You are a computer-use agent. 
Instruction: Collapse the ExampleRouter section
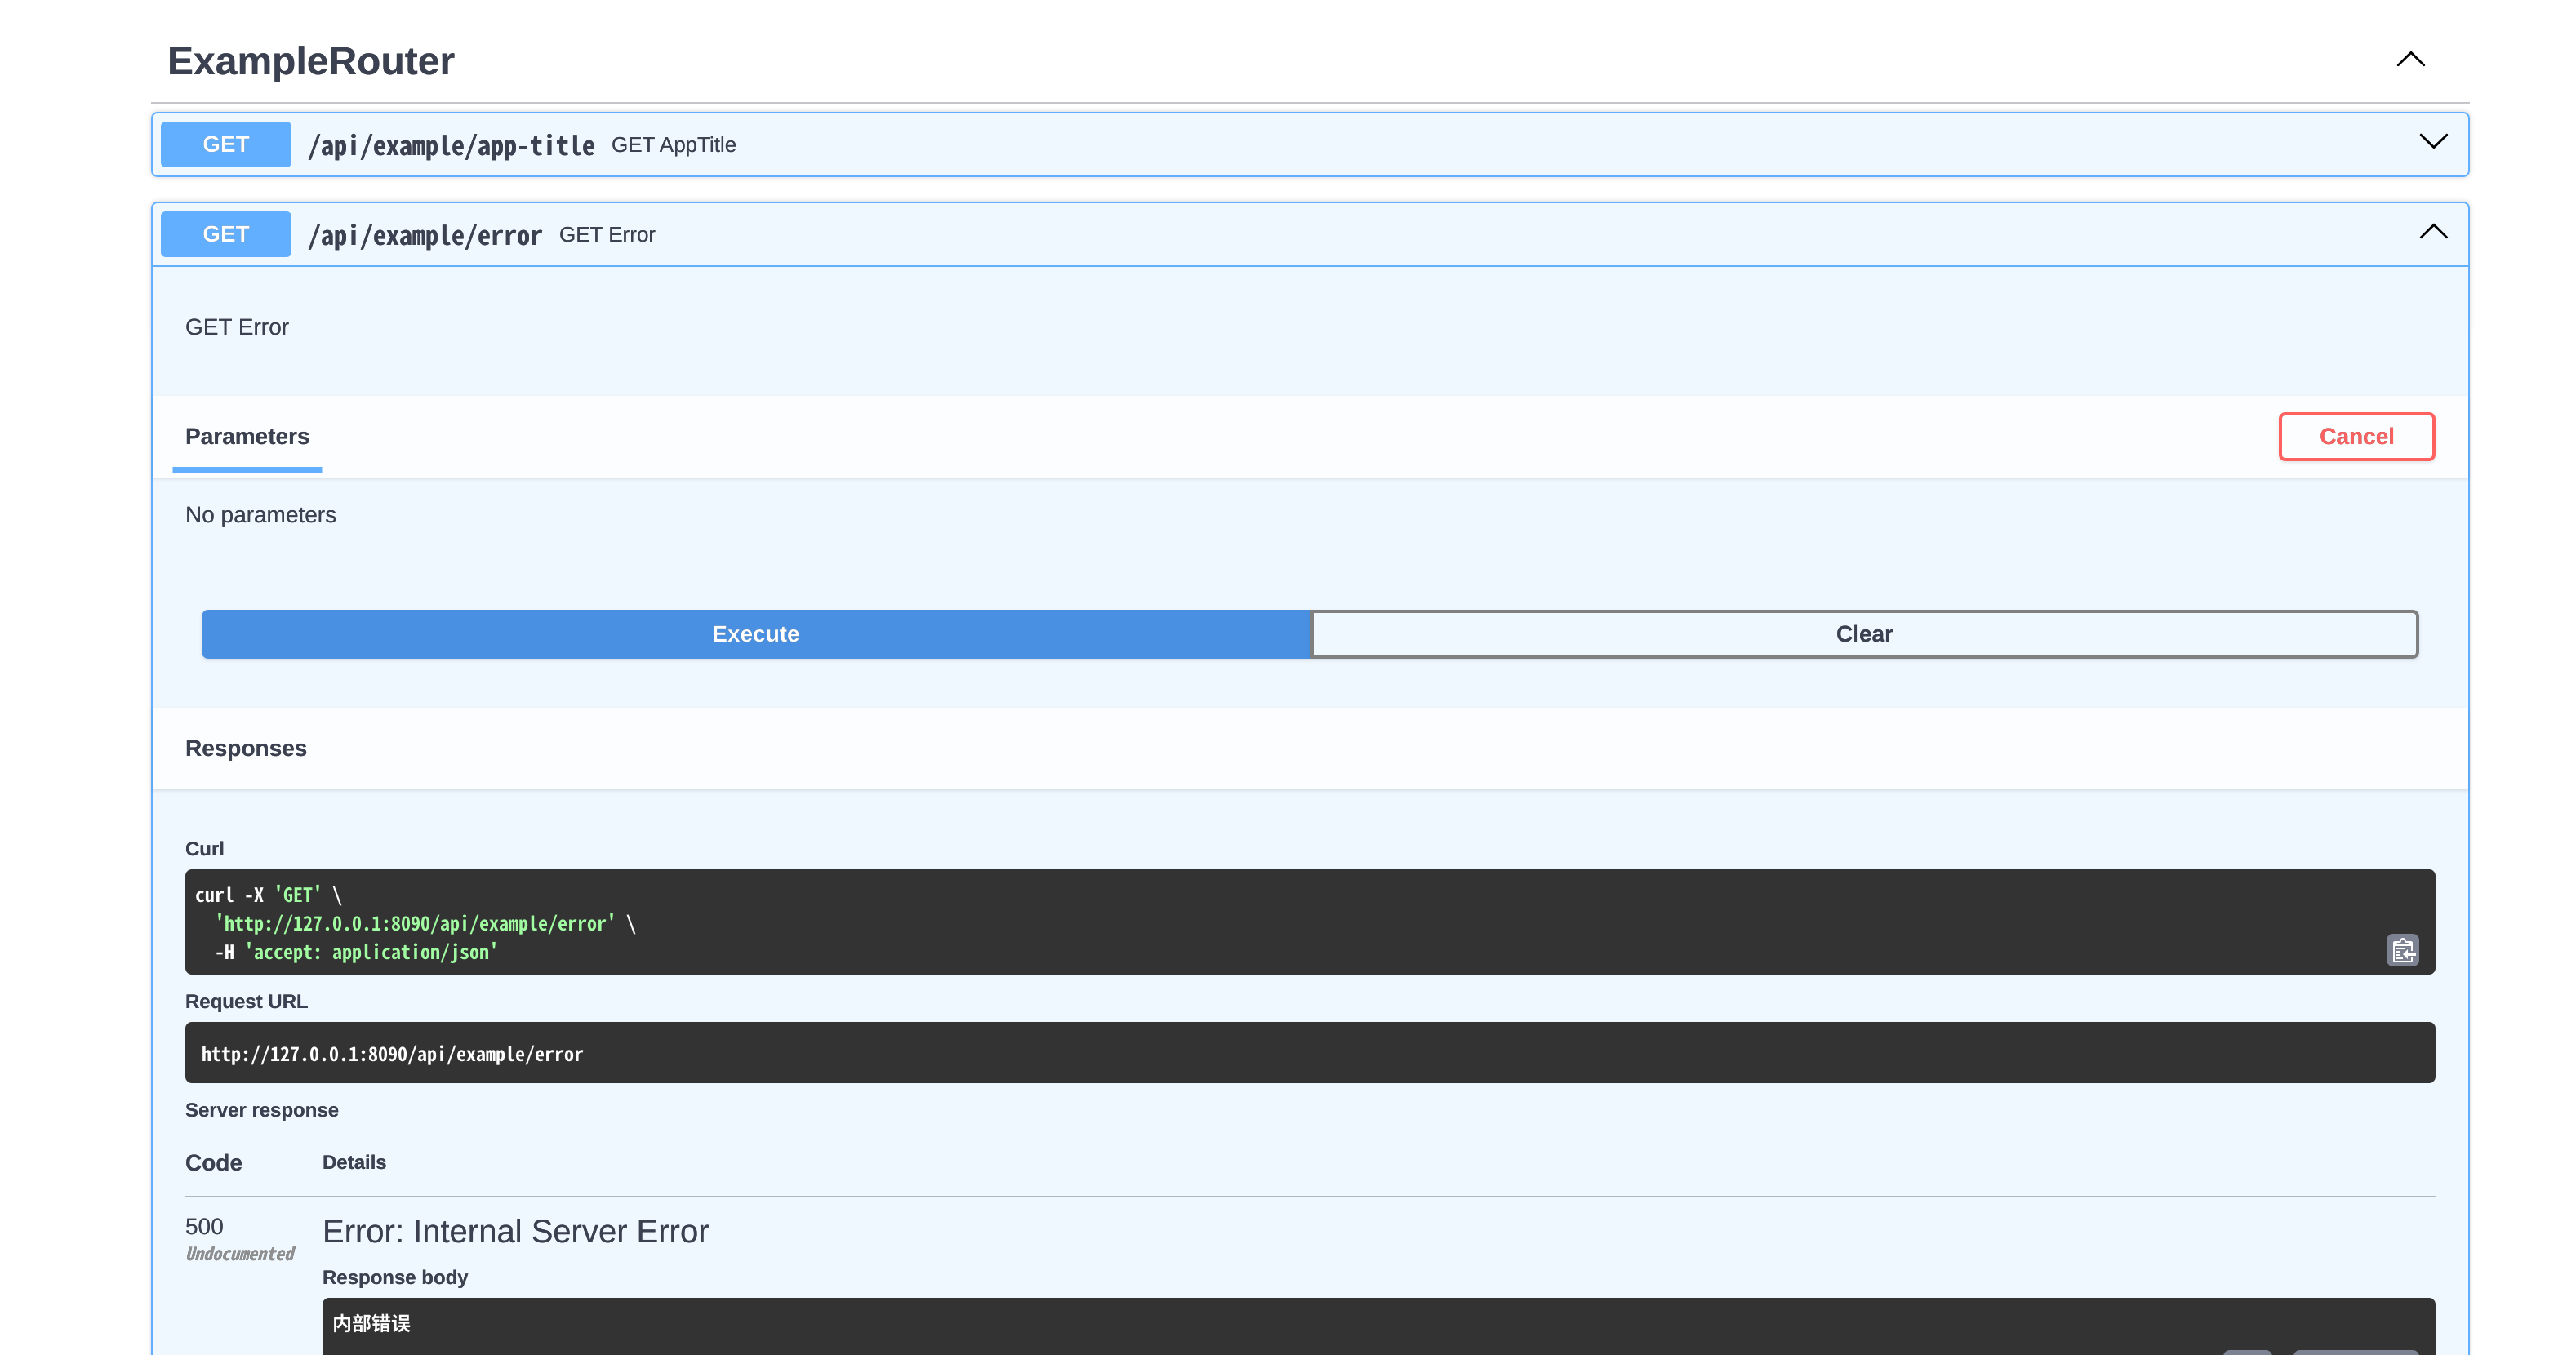(2410, 60)
